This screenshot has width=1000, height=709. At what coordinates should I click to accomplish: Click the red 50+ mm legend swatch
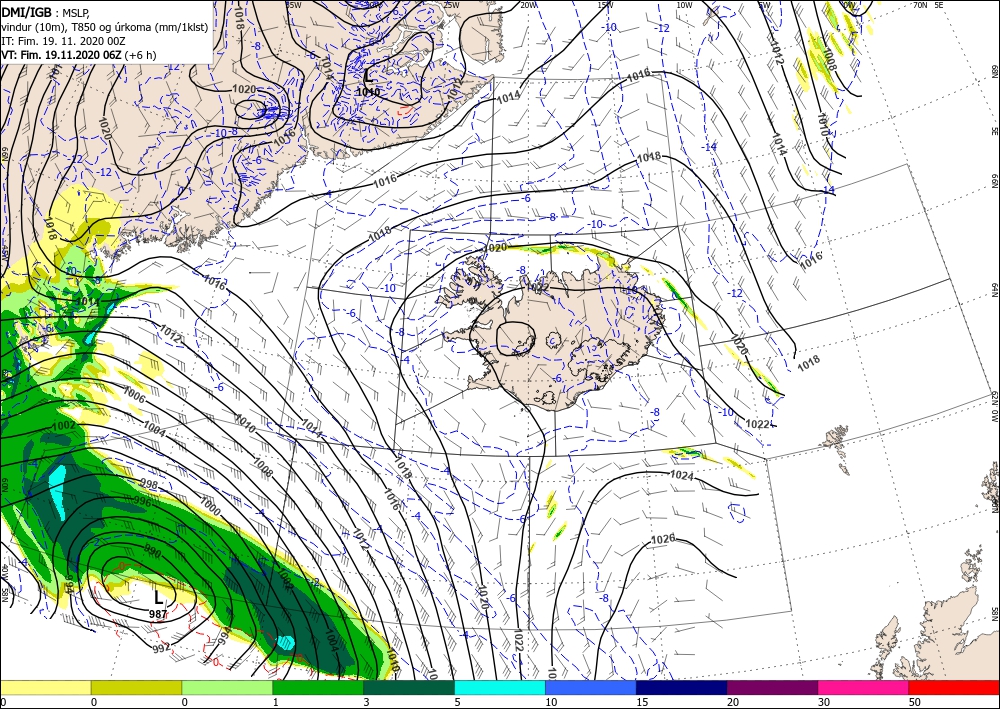(x=954, y=687)
